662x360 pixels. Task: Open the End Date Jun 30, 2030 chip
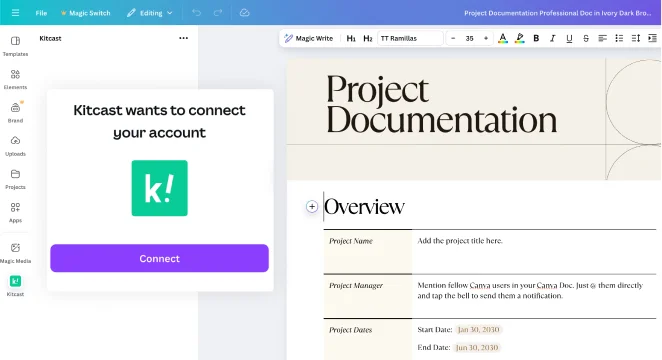(x=477, y=348)
